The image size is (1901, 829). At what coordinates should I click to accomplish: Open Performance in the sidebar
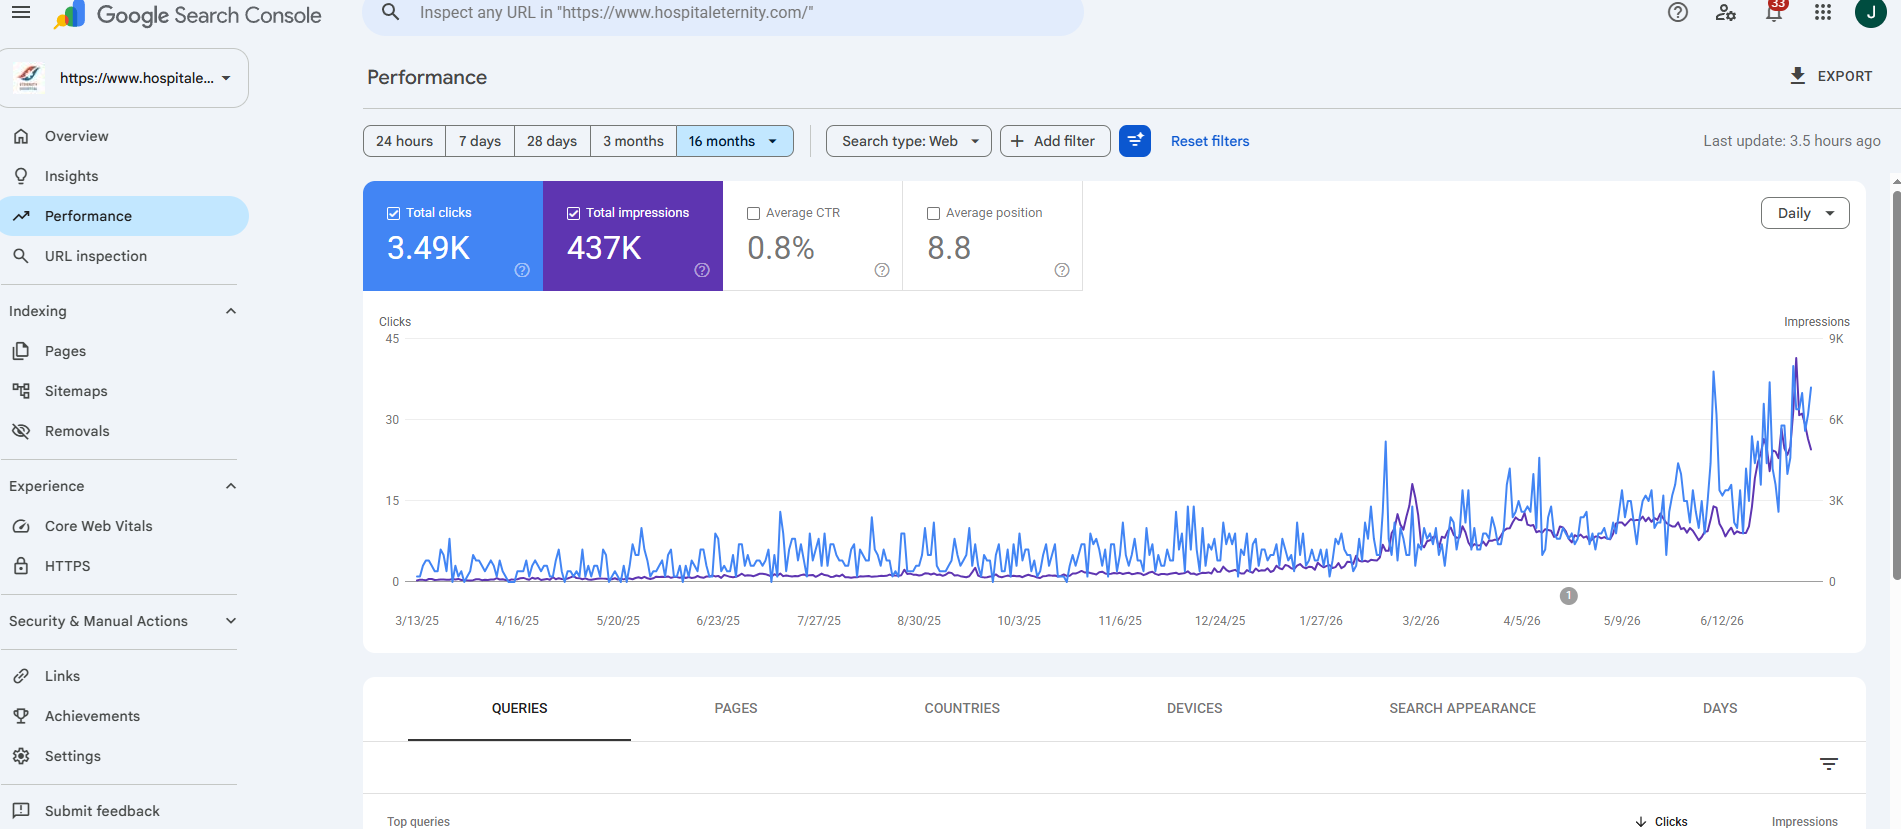pyautogui.click(x=124, y=216)
